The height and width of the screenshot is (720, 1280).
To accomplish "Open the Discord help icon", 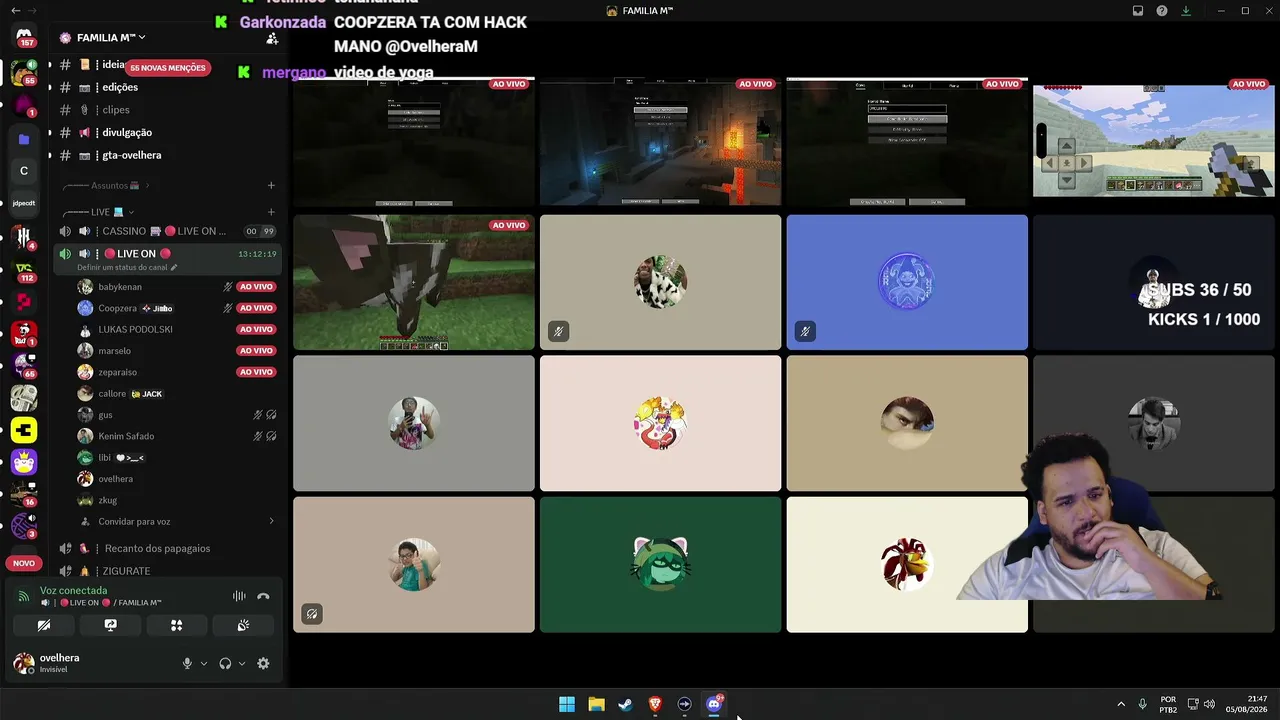I will (x=1162, y=11).
